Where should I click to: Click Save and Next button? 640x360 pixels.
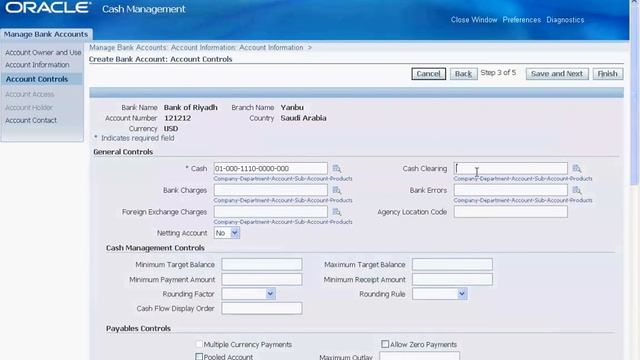click(557, 73)
